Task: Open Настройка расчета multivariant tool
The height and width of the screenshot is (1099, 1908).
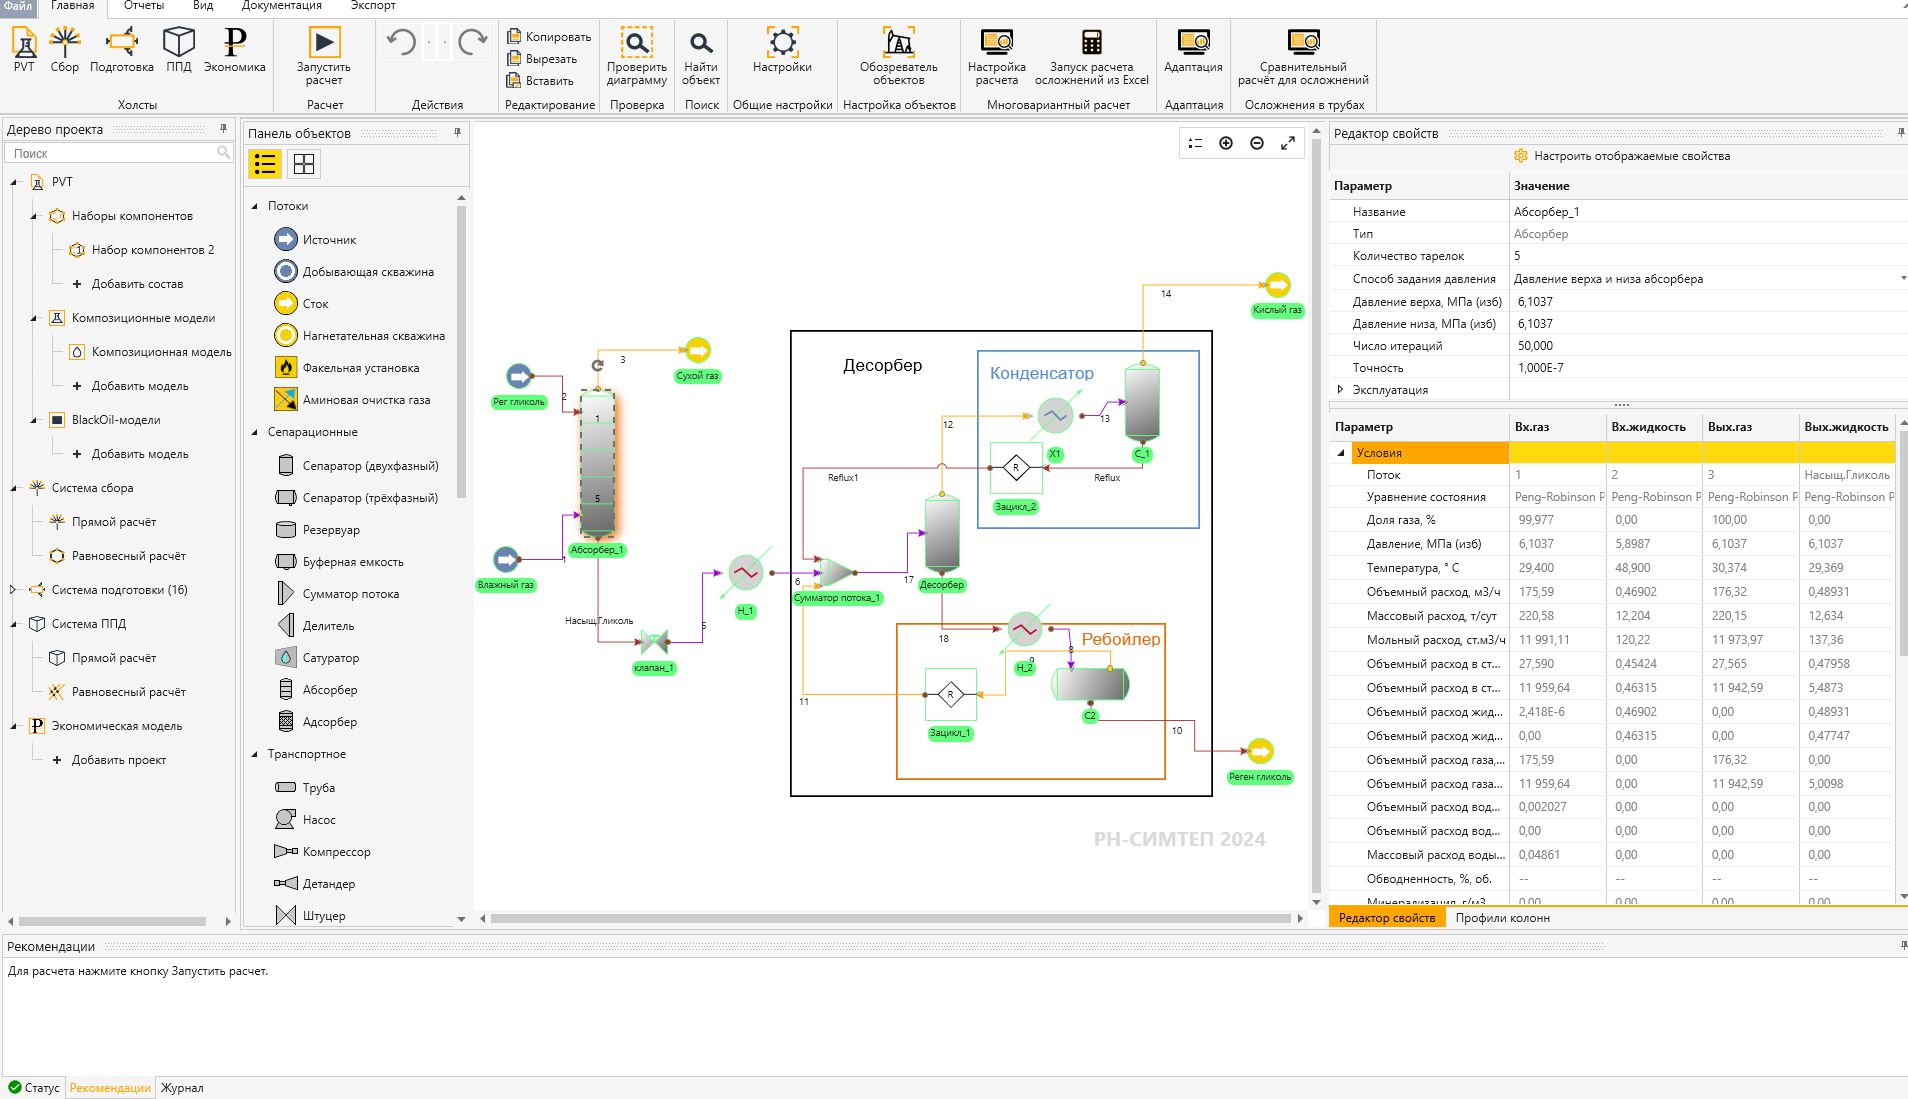Action: coord(997,56)
